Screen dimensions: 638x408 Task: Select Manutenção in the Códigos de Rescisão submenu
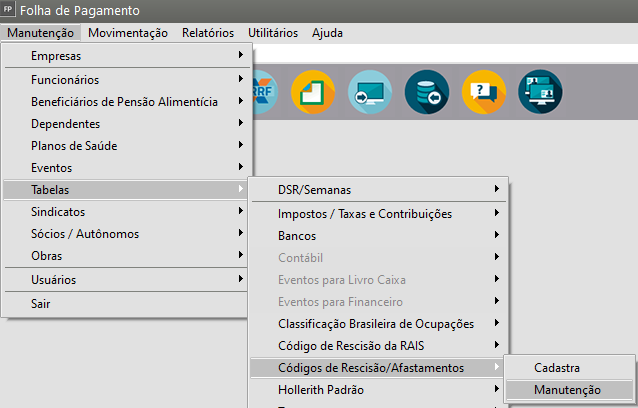click(567, 390)
